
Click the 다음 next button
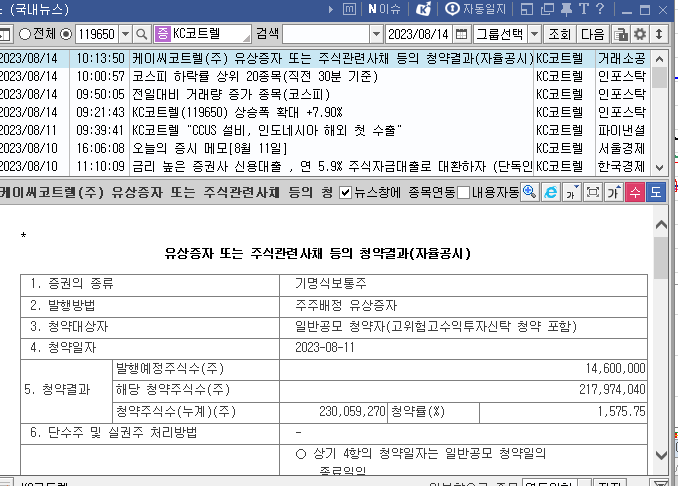click(x=592, y=34)
